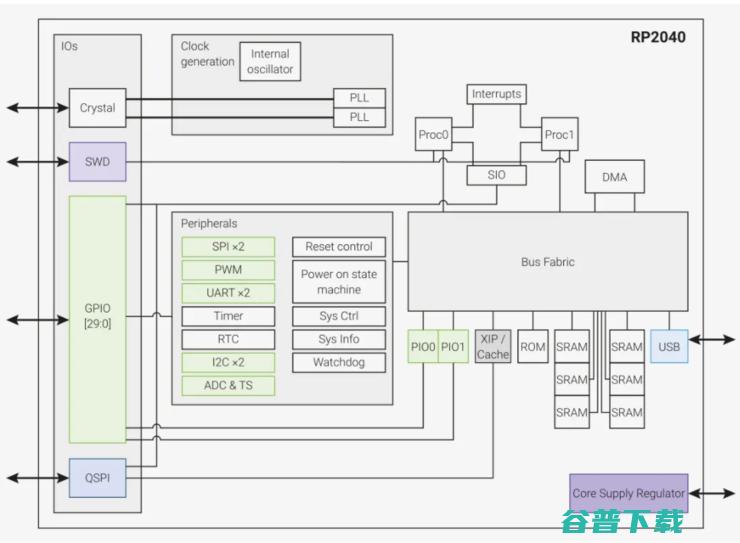Click the Crystal block in IOs
This screenshot has height=543, width=740.
click(x=97, y=108)
